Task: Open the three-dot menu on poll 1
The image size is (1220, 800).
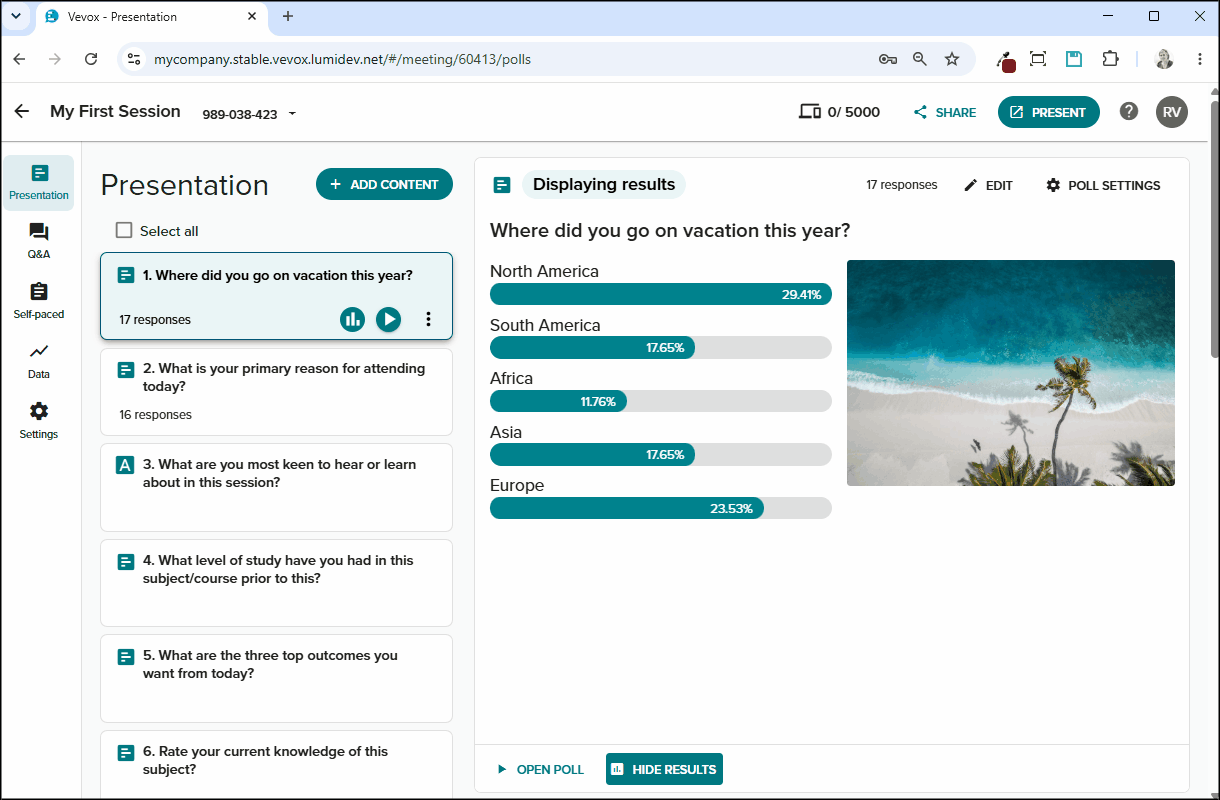Action: coord(428,319)
